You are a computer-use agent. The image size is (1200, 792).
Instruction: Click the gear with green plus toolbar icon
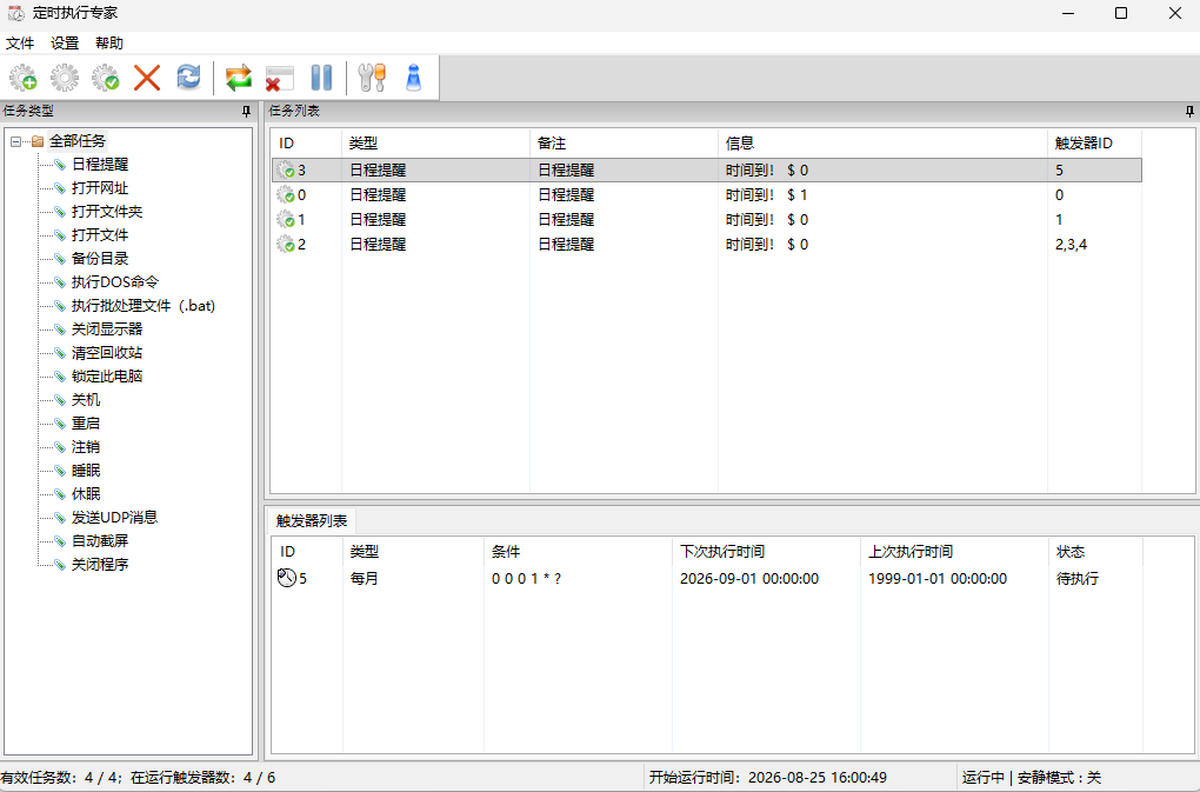pos(23,78)
